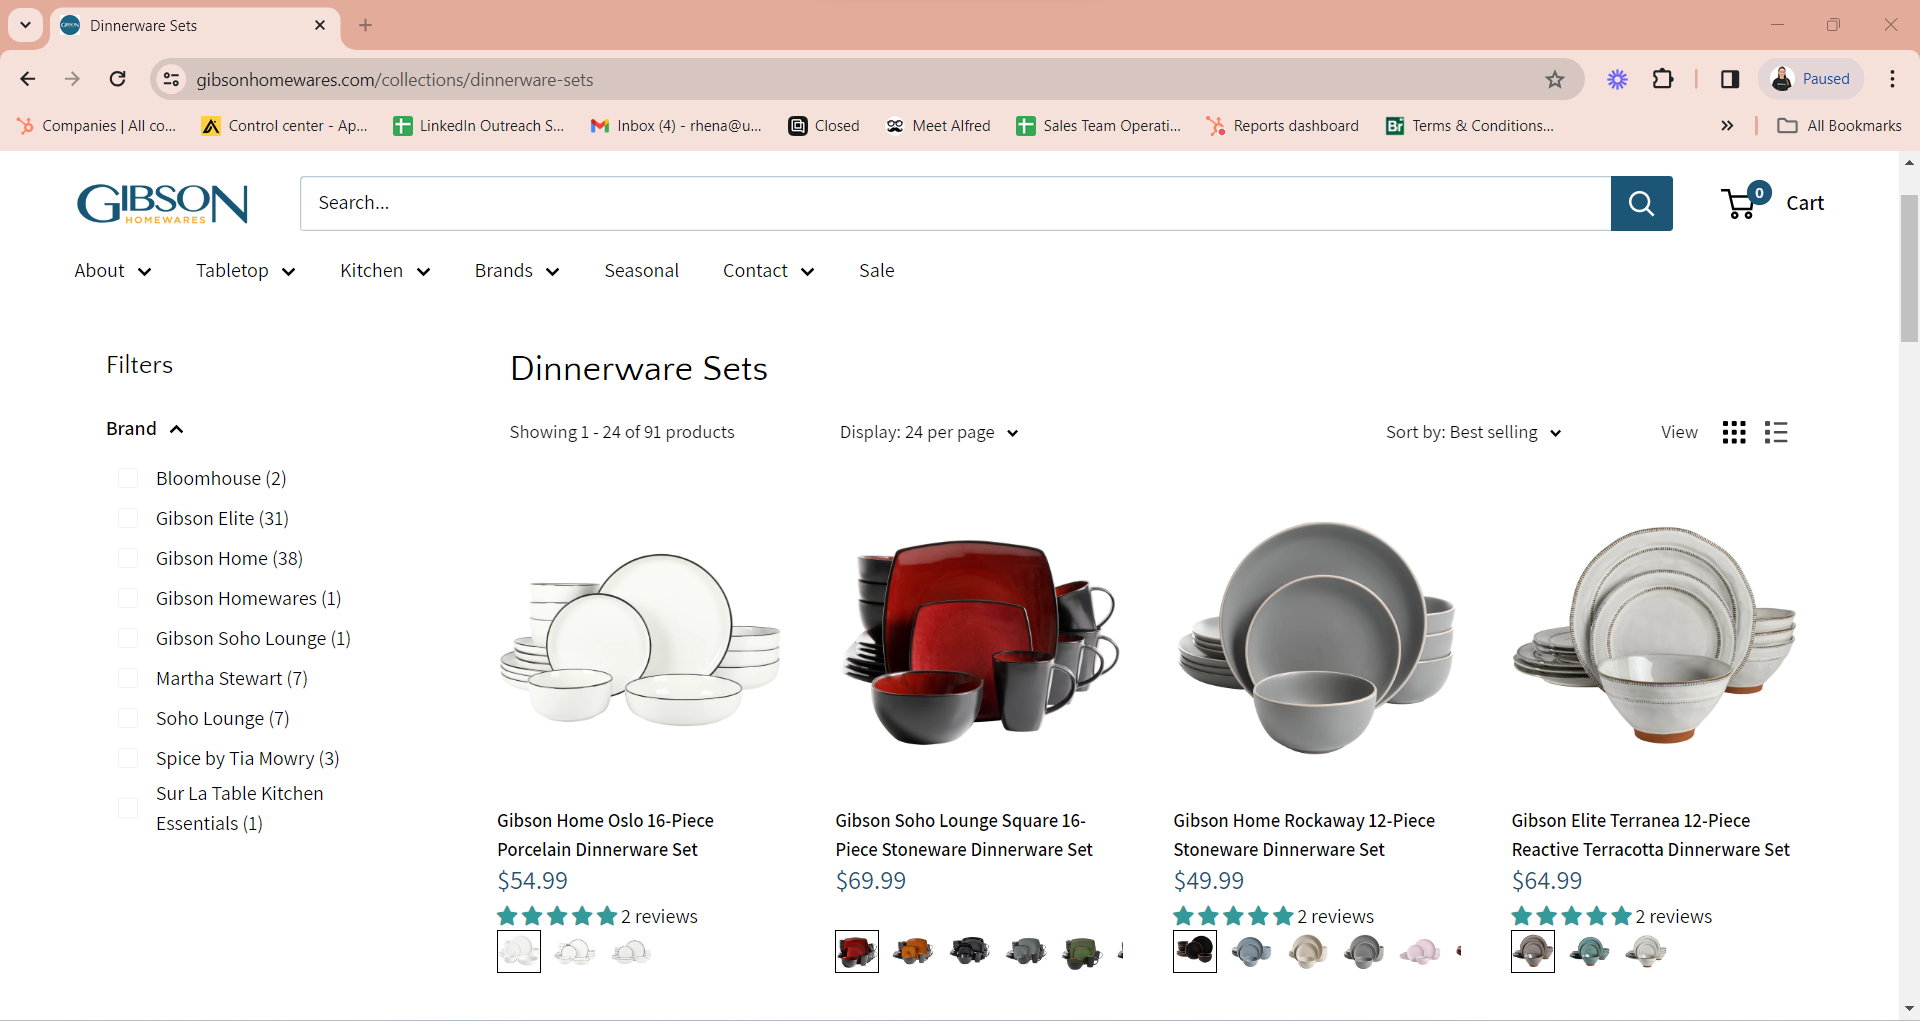Viewport: 1920px width, 1021px height.
Task: Open Chrome menu three dots
Action: tap(1892, 79)
